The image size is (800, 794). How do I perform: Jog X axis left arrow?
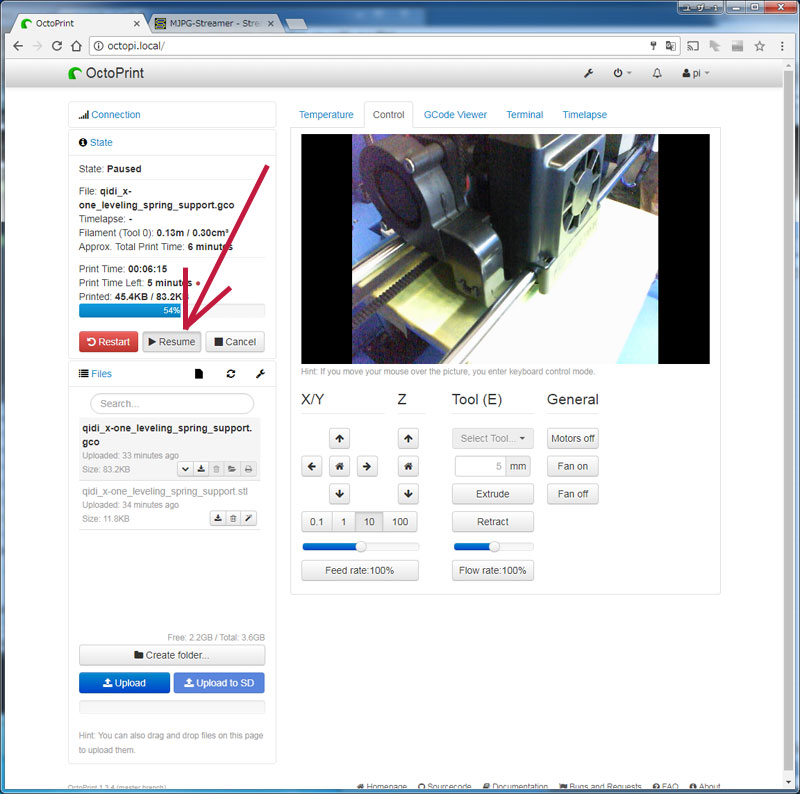coord(312,466)
